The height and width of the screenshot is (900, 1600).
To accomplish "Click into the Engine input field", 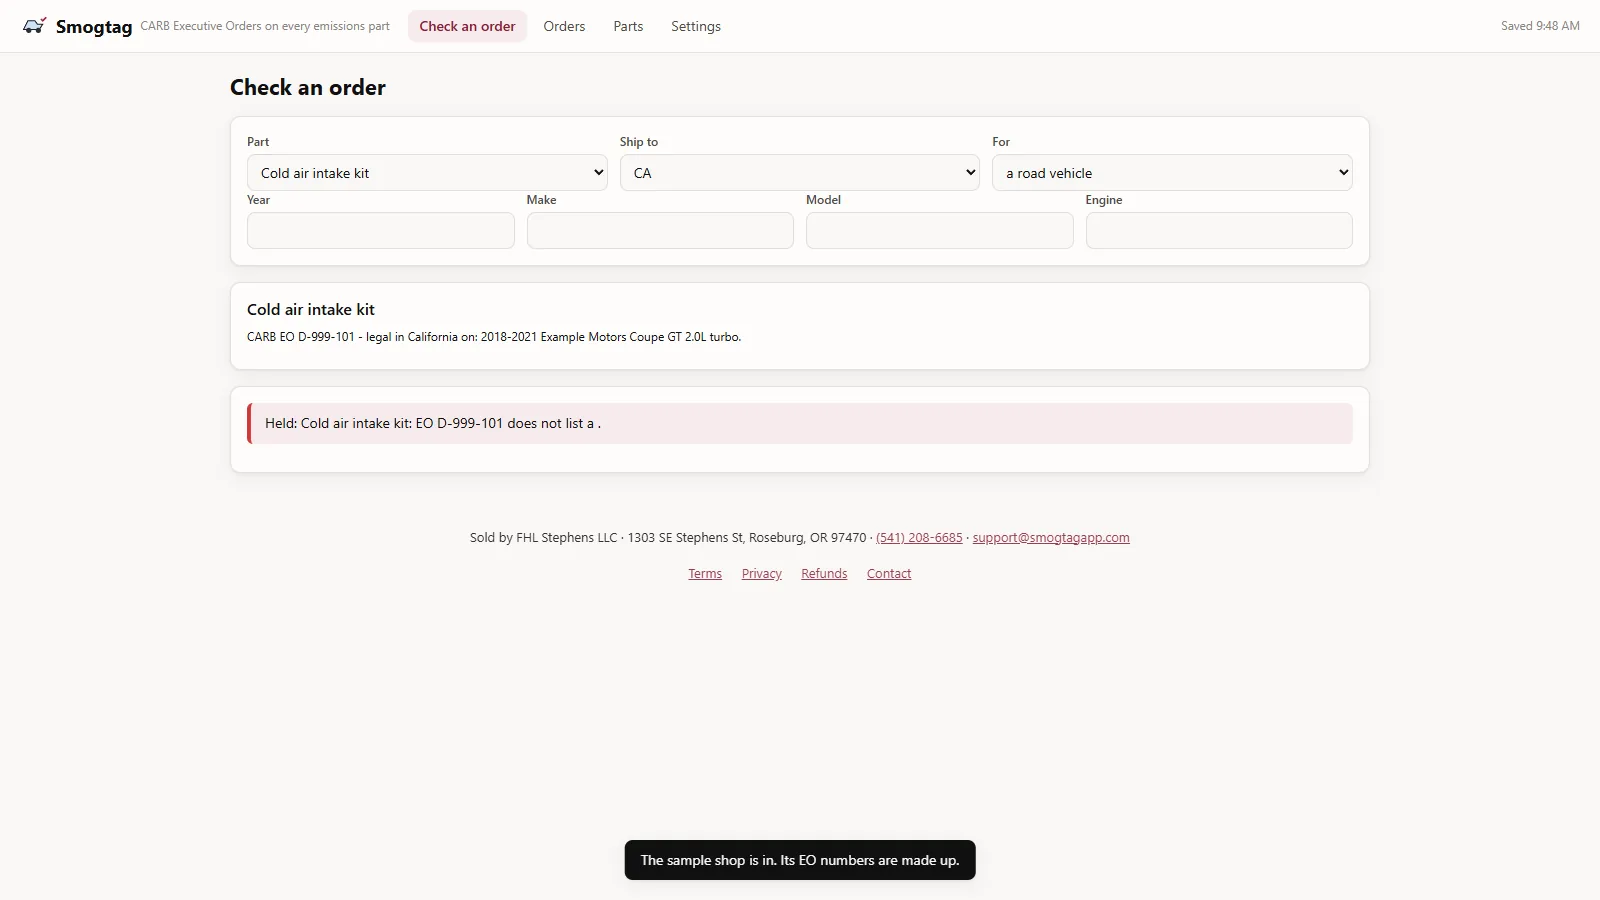I will tap(1219, 231).
